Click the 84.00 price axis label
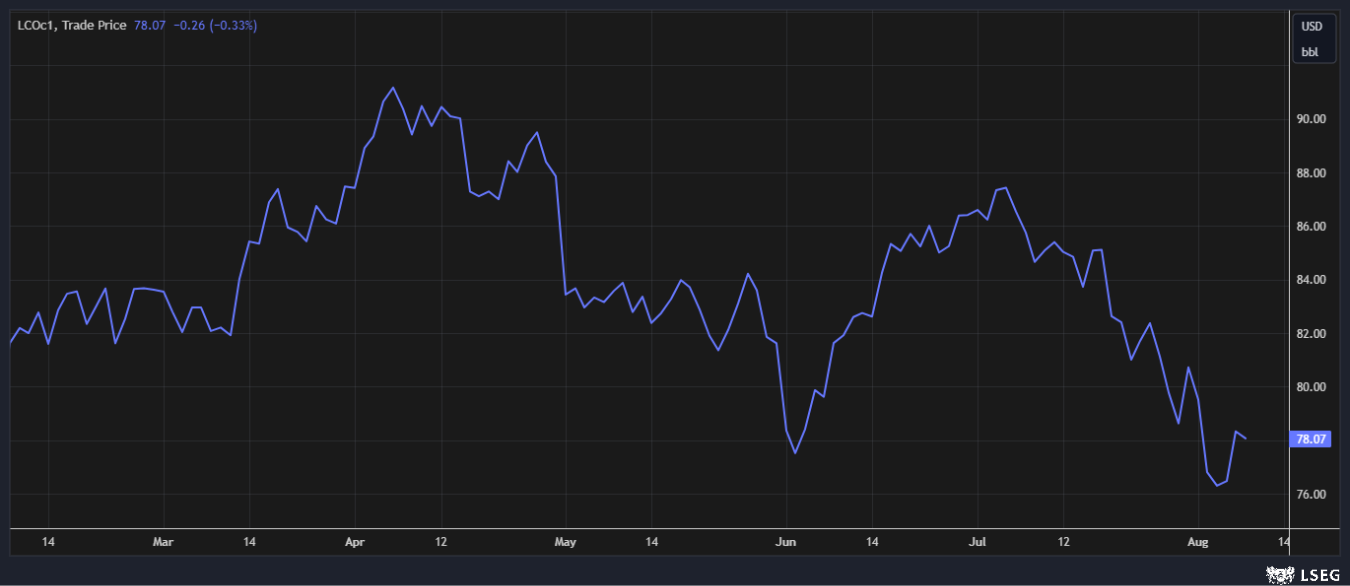 pyautogui.click(x=1311, y=280)
